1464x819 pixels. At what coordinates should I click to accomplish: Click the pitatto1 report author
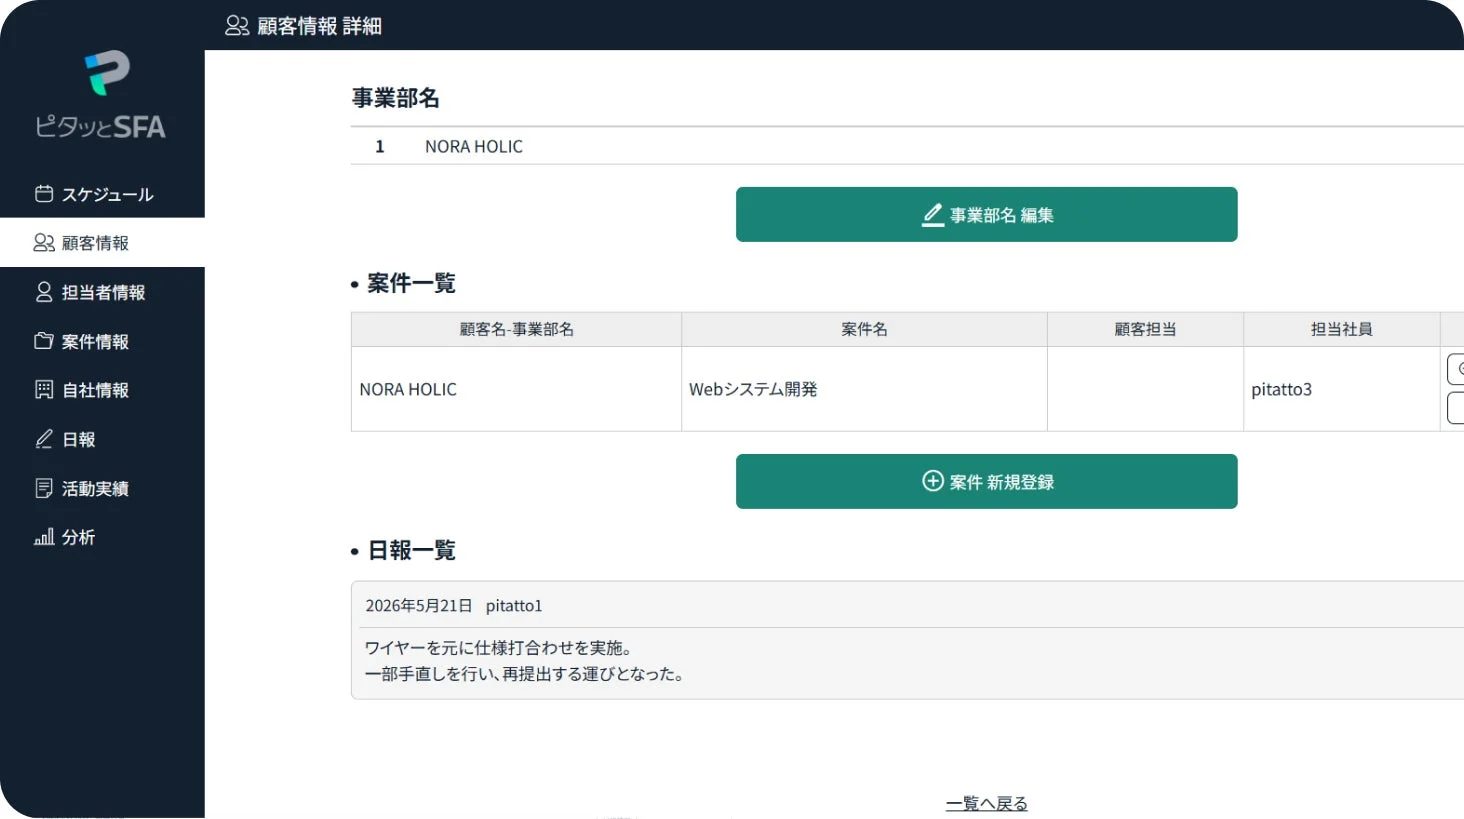(514, 605)
